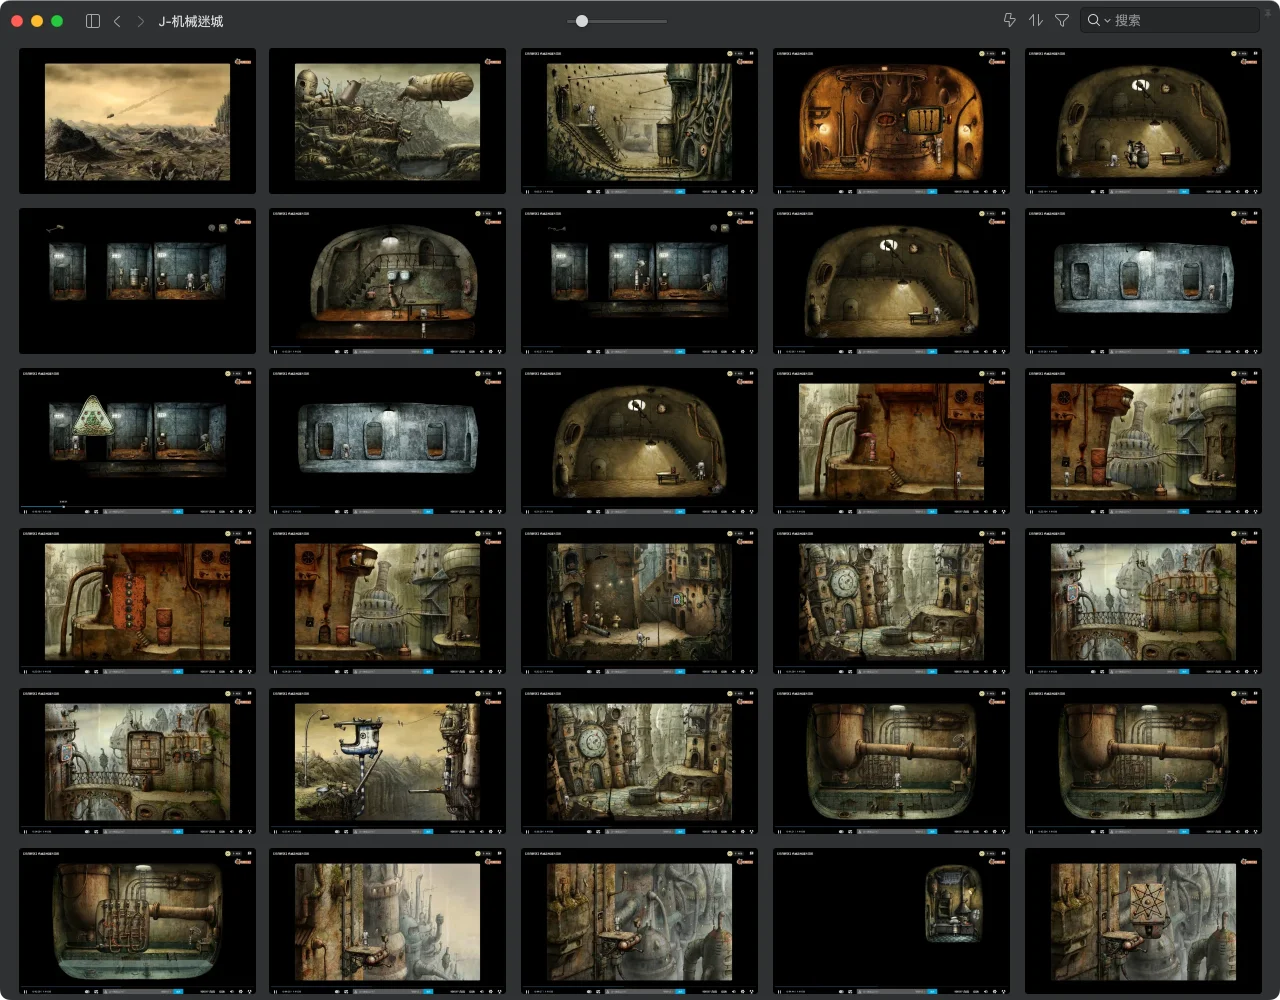Screen dimensions: 1280x1000
Task: Select the blue J-shaped crane thumbnail
Action: (x=388, y=761)
